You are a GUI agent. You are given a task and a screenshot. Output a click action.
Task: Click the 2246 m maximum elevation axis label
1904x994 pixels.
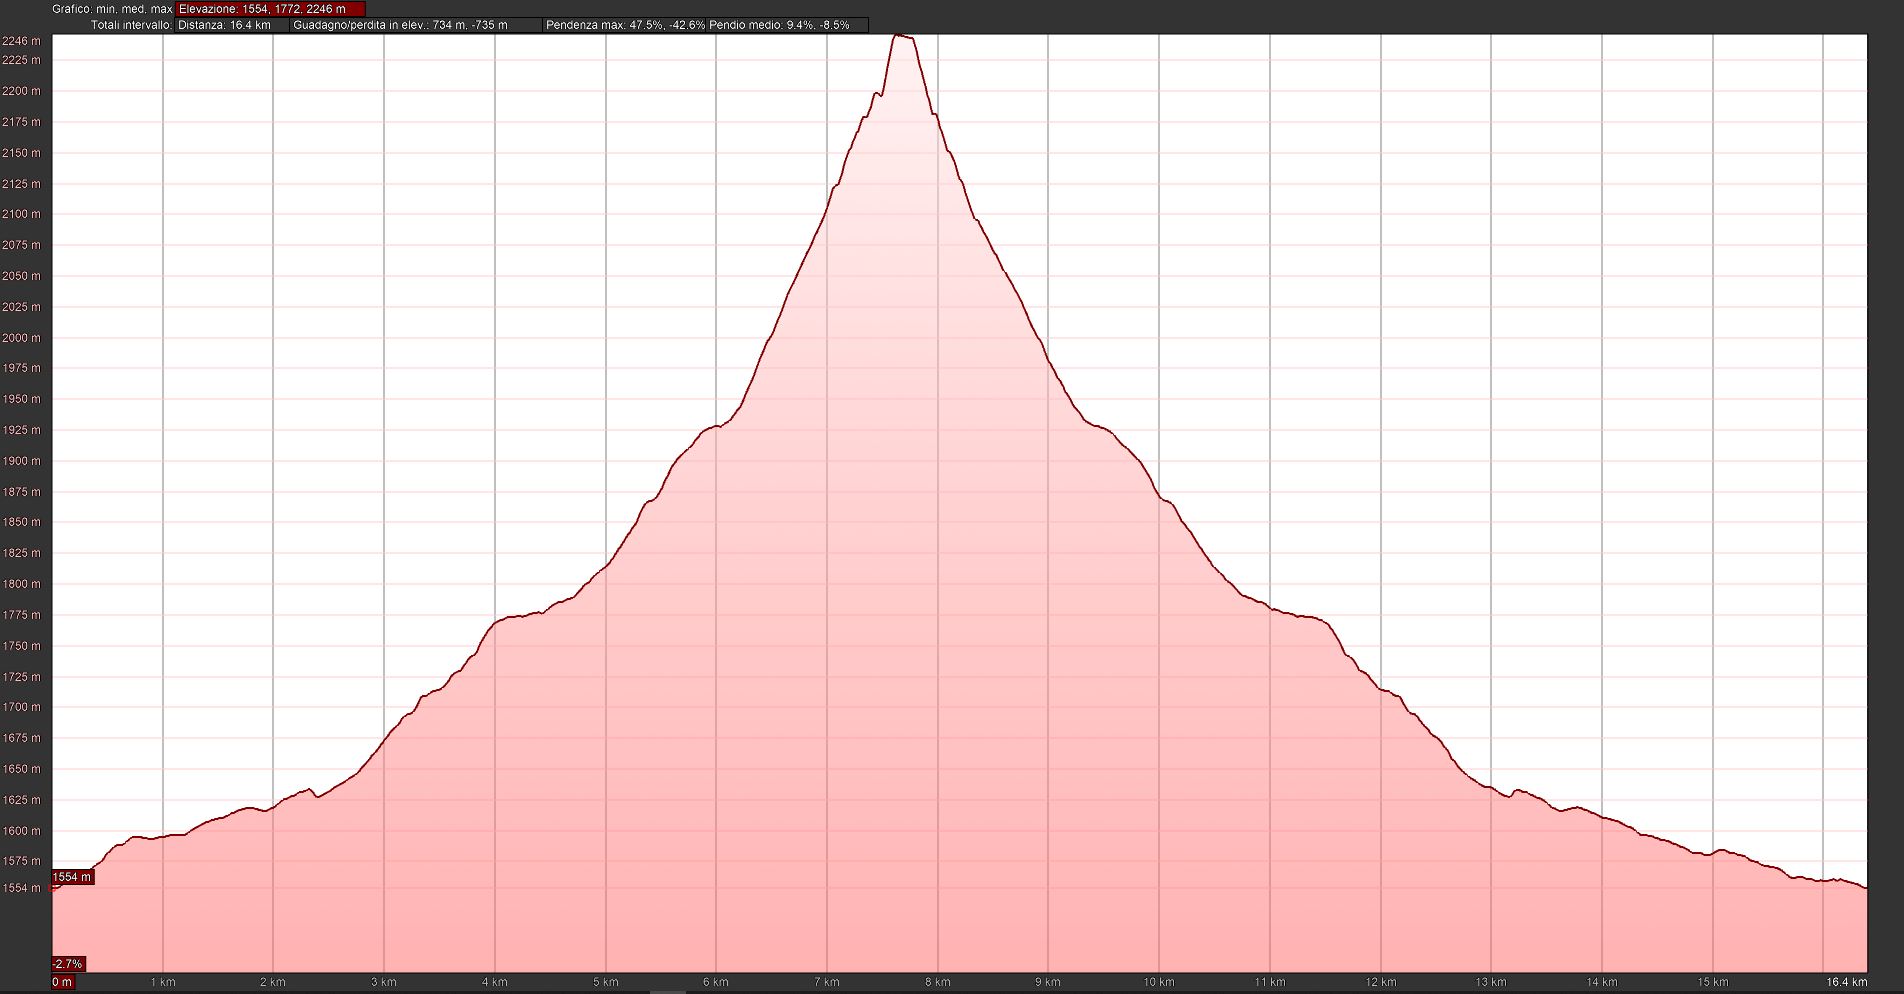[22, 41]
